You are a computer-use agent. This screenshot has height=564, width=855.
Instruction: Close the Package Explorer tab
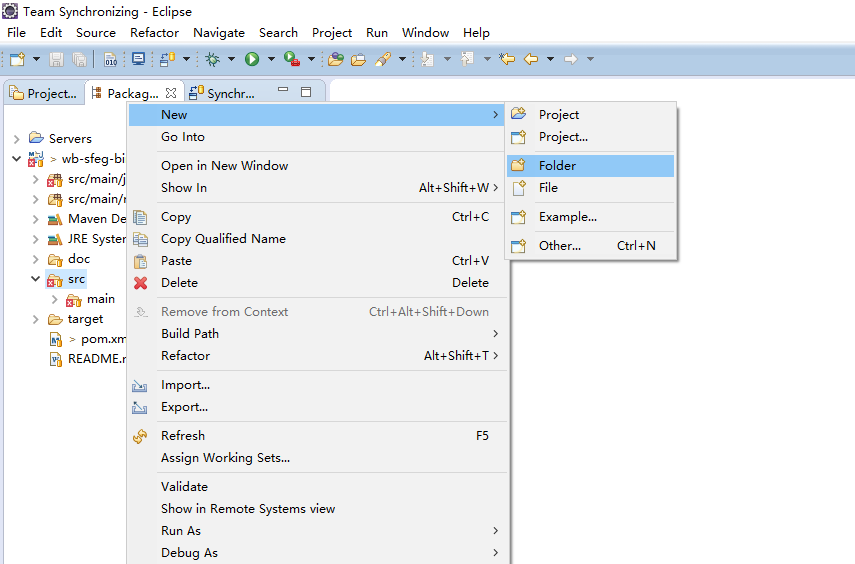pos(171,93)
